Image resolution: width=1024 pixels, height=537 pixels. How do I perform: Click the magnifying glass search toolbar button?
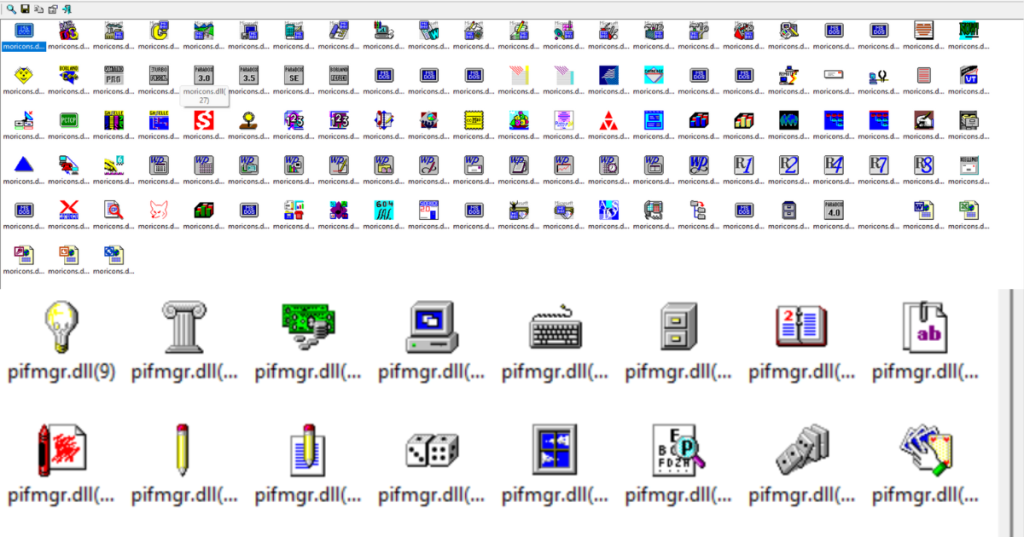point(11,9)
